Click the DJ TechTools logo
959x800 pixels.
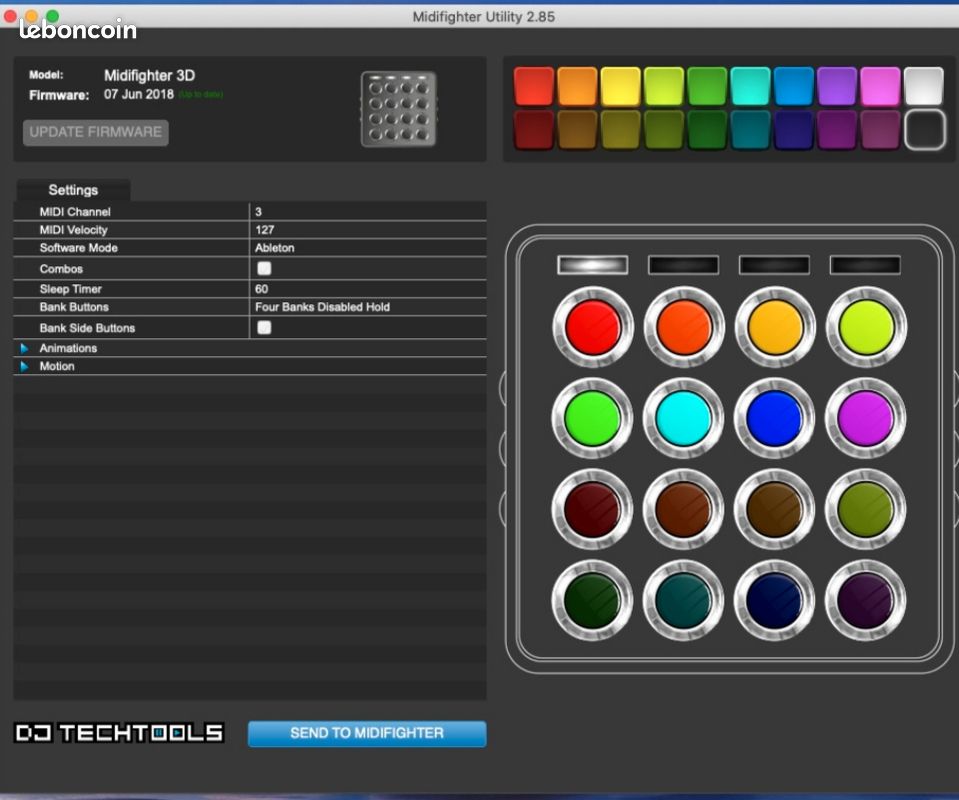coord(119,732)
